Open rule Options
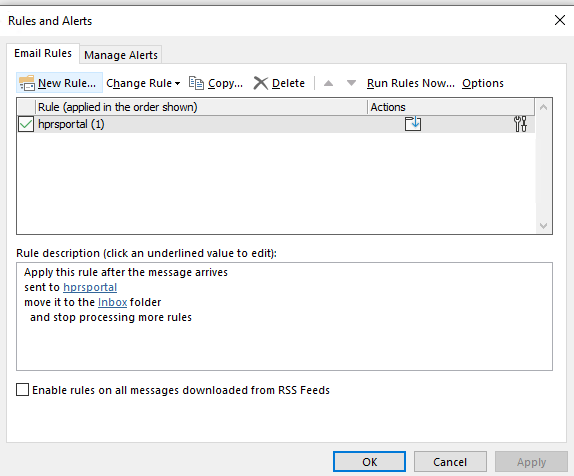The image size is (574, 476). click(x=483, y=83)
